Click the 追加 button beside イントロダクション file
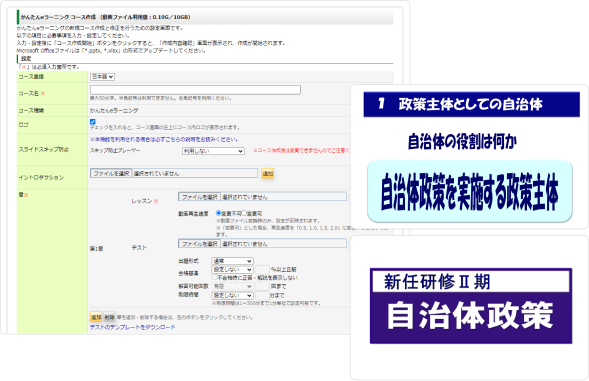Image resolution: width=589 pixels, height=381 pixels. click(x=267, y=173)
